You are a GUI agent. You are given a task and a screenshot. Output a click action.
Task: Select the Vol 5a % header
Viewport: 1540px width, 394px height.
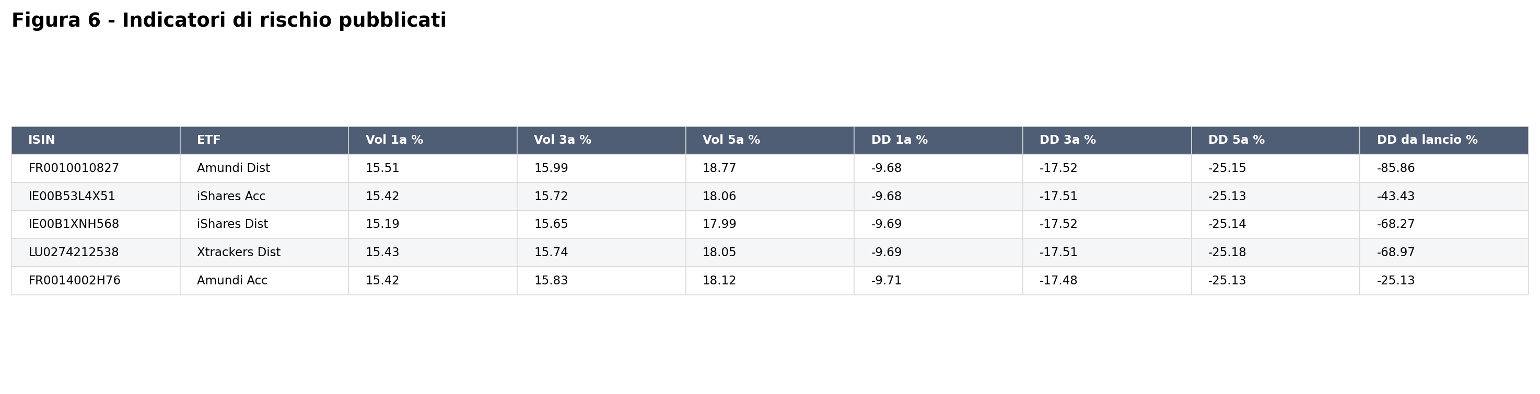(x=769, y=140)
